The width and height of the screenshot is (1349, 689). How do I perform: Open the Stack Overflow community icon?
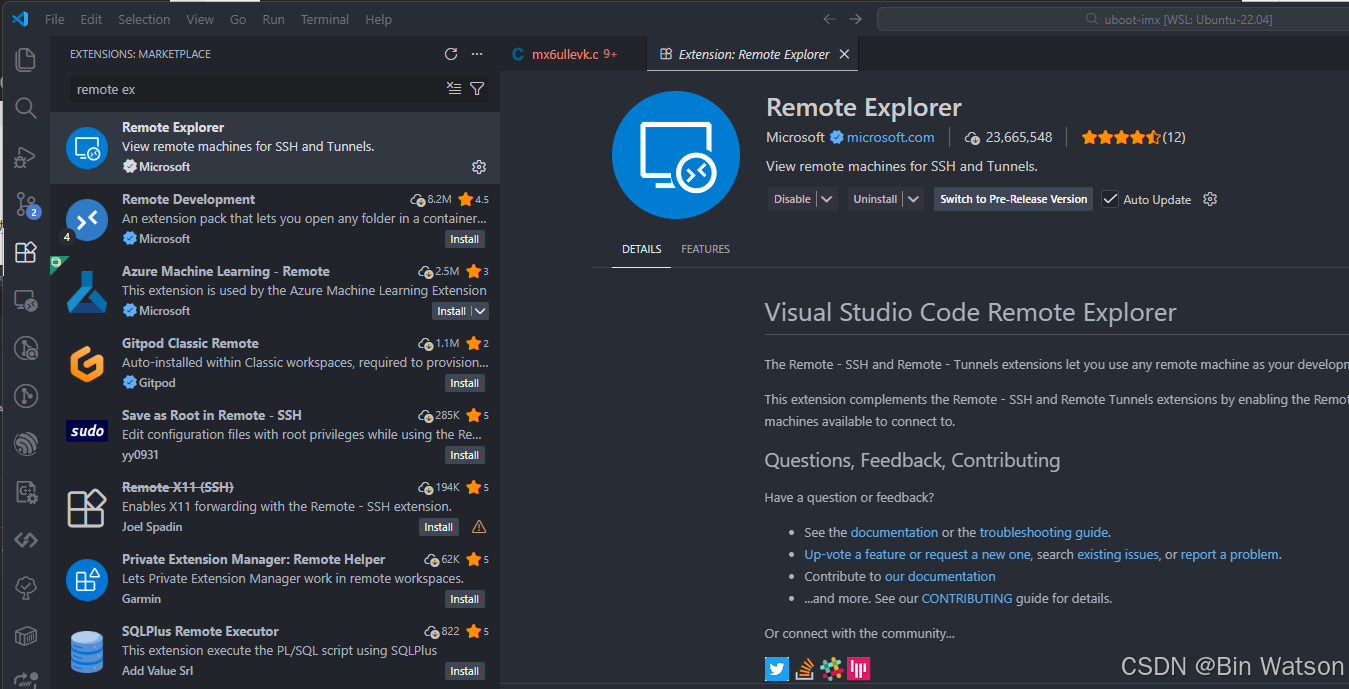pos(804,669)
